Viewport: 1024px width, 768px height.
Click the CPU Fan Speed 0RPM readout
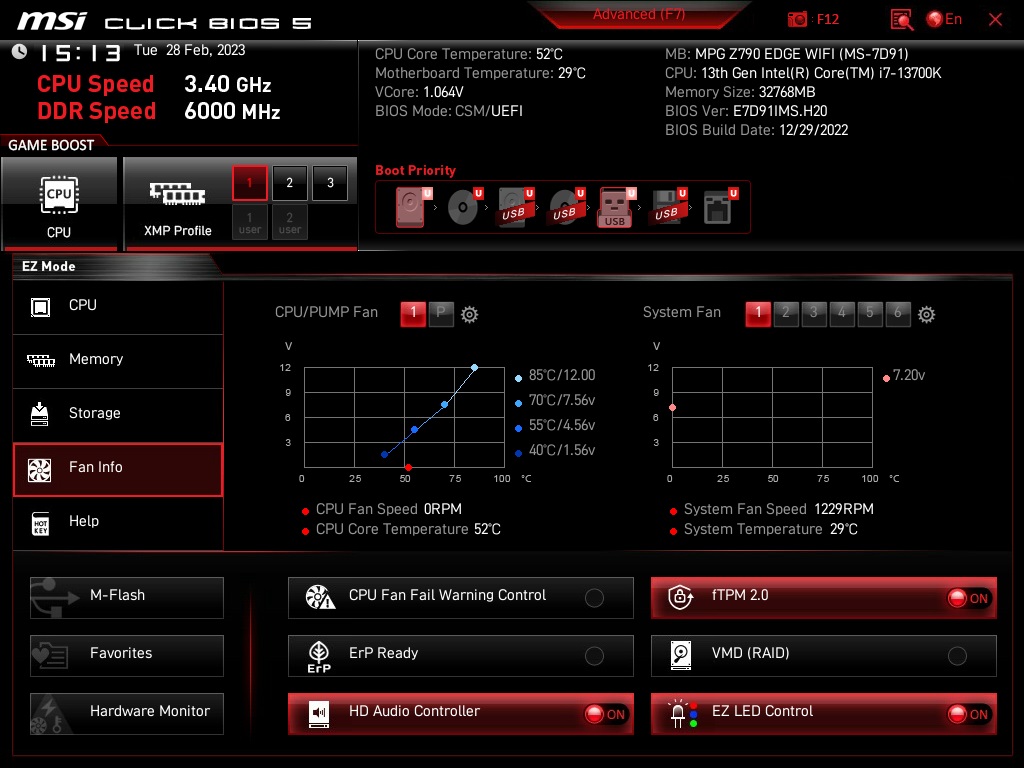coord(382,509)
